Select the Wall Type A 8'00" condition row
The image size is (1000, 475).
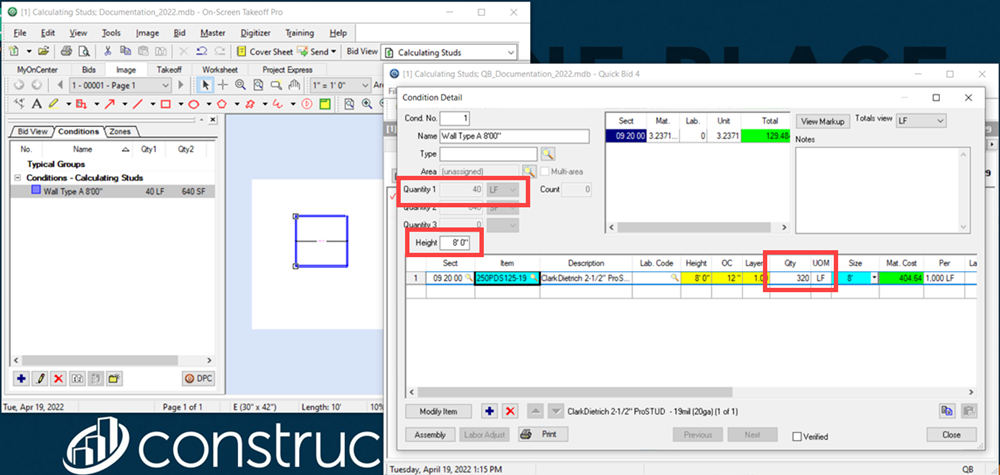113,191
